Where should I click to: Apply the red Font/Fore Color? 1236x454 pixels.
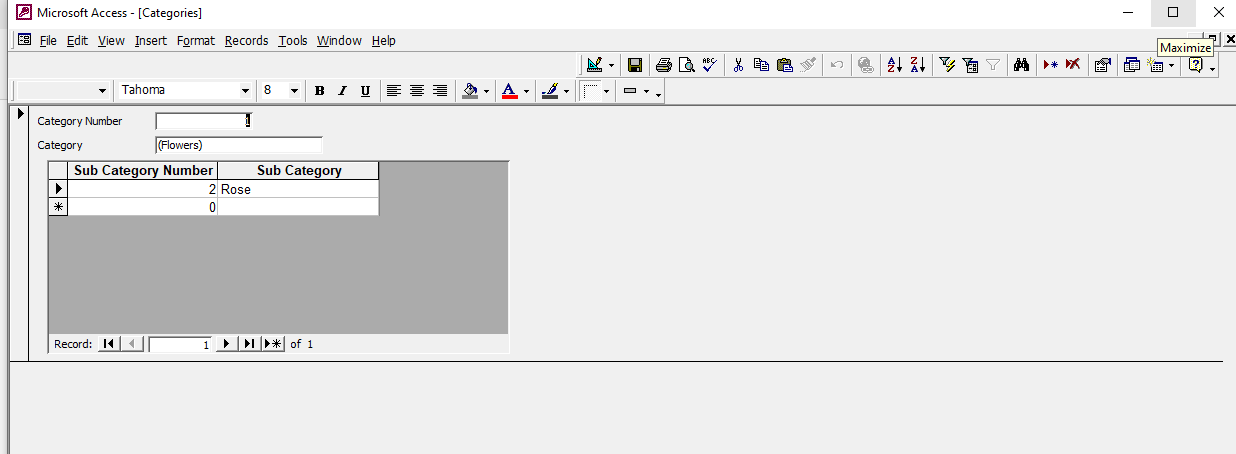coord(509,90)
